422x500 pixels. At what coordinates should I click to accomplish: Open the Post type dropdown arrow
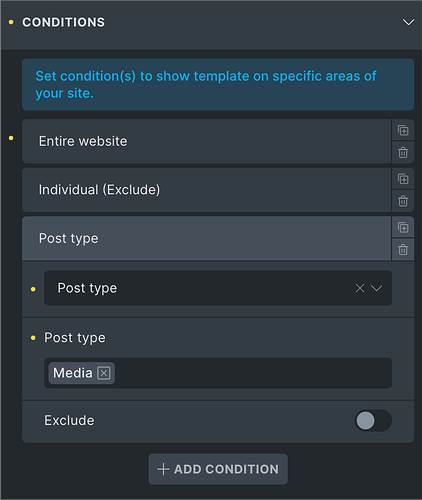click(x=377, y=288)
